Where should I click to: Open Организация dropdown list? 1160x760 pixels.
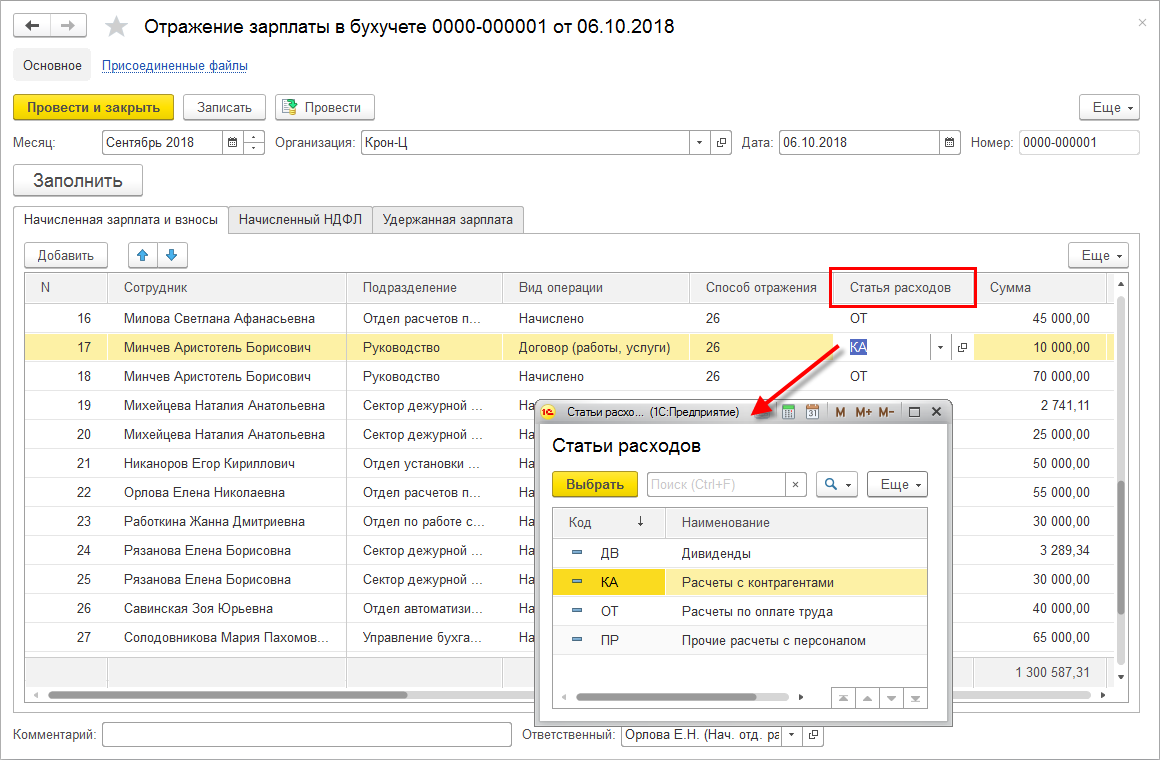point(699,142)
